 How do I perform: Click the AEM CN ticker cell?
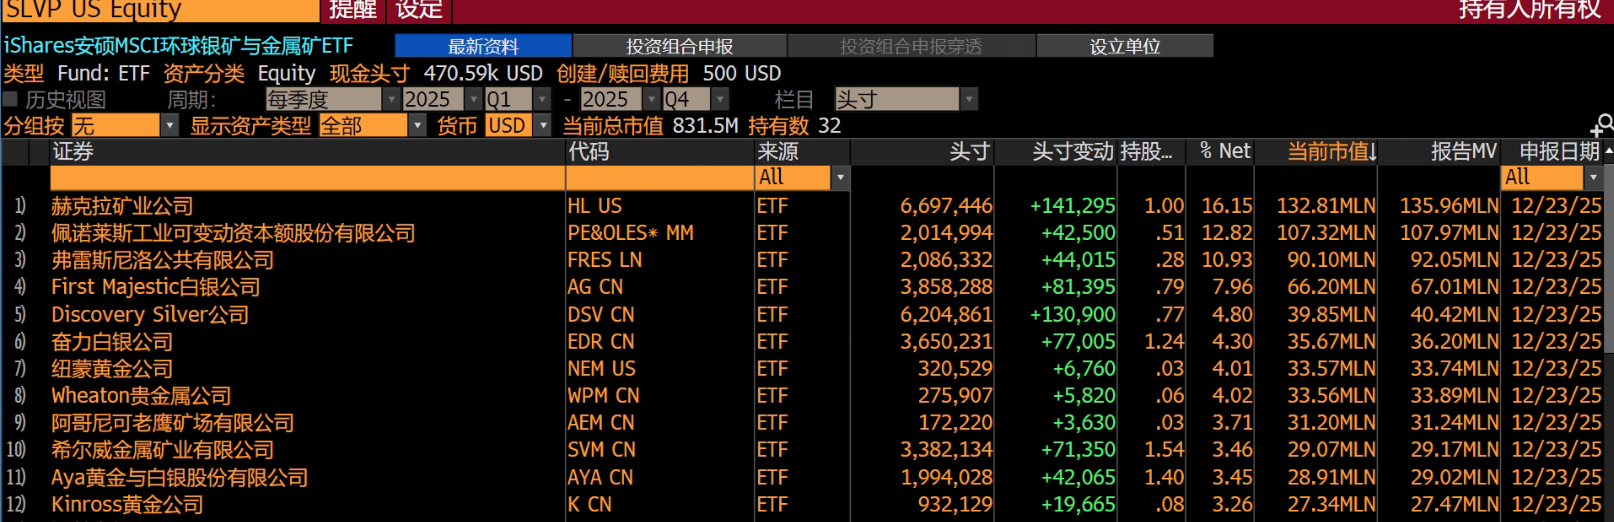(600, 422)
